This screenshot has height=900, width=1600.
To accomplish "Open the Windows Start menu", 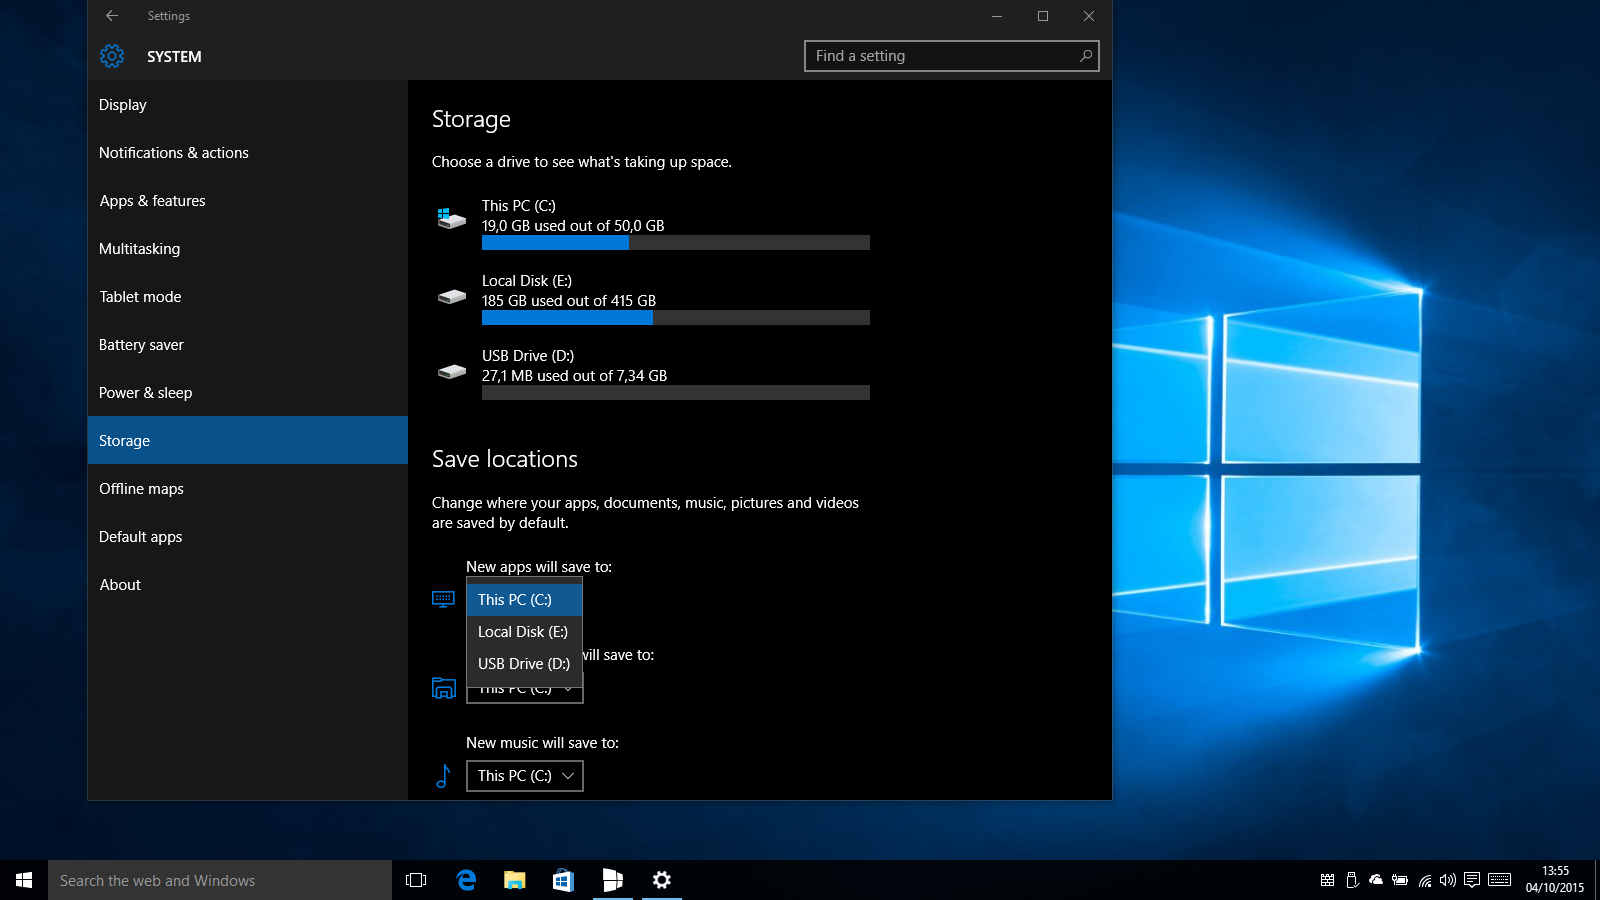I will pos(24,880).
